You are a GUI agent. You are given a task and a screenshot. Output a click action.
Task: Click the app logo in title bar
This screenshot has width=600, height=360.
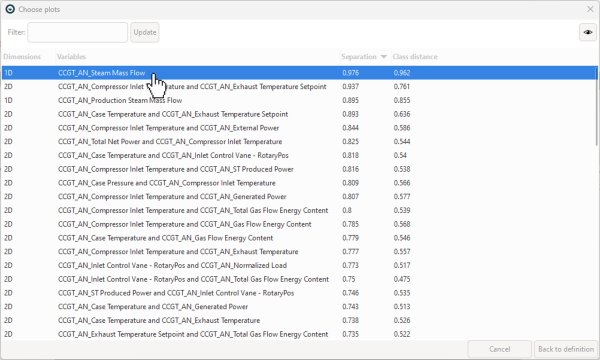[10, 9]
